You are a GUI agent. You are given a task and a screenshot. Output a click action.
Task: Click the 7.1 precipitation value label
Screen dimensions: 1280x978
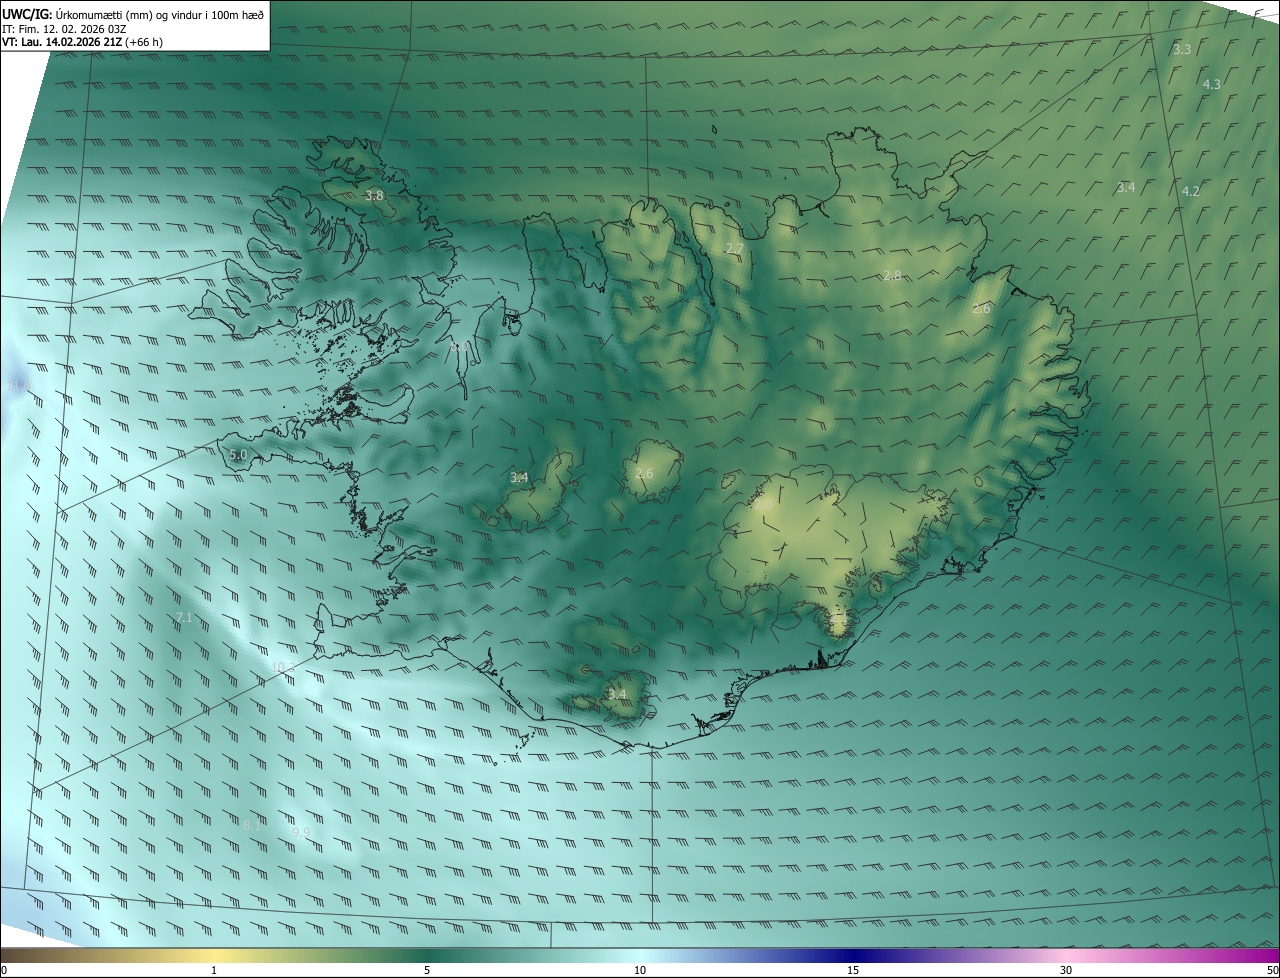184,617
